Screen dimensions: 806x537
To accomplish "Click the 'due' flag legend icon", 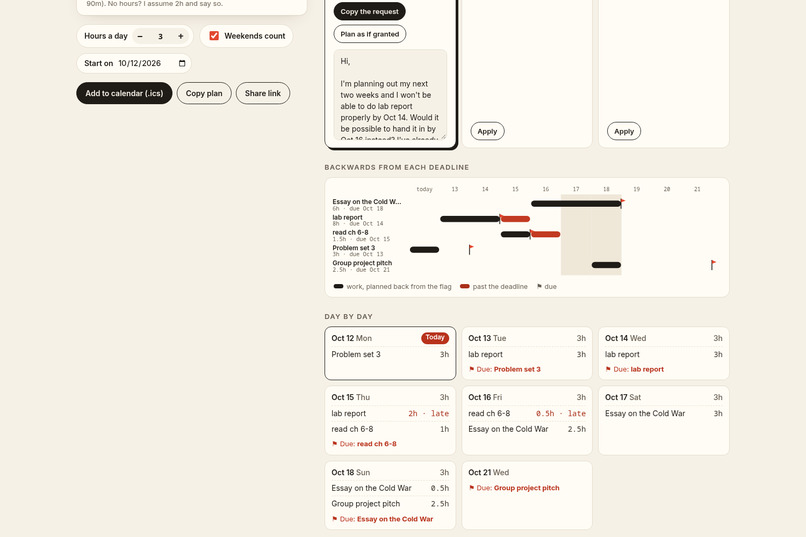I will click(539, 286).
